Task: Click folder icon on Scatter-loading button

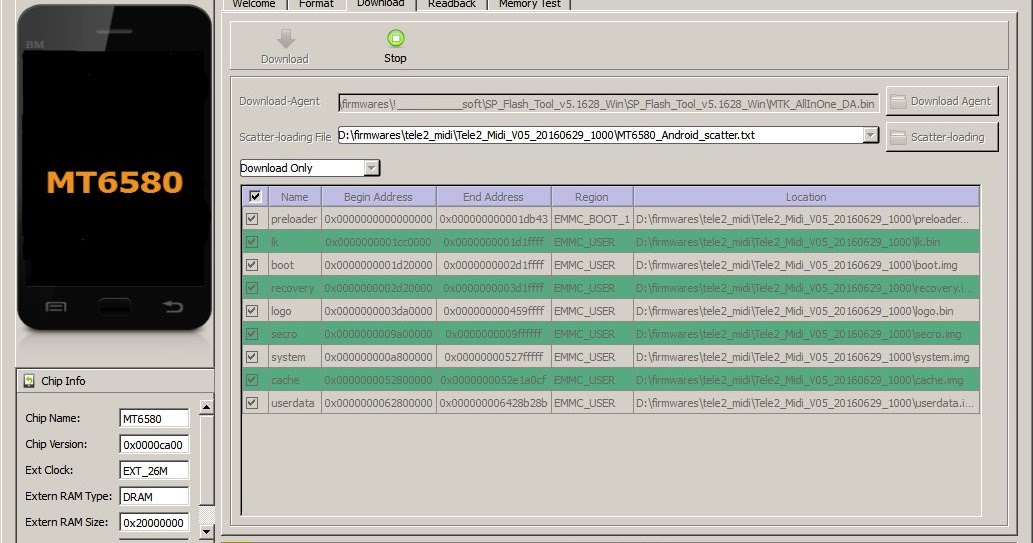Action: tap(898, 137)
